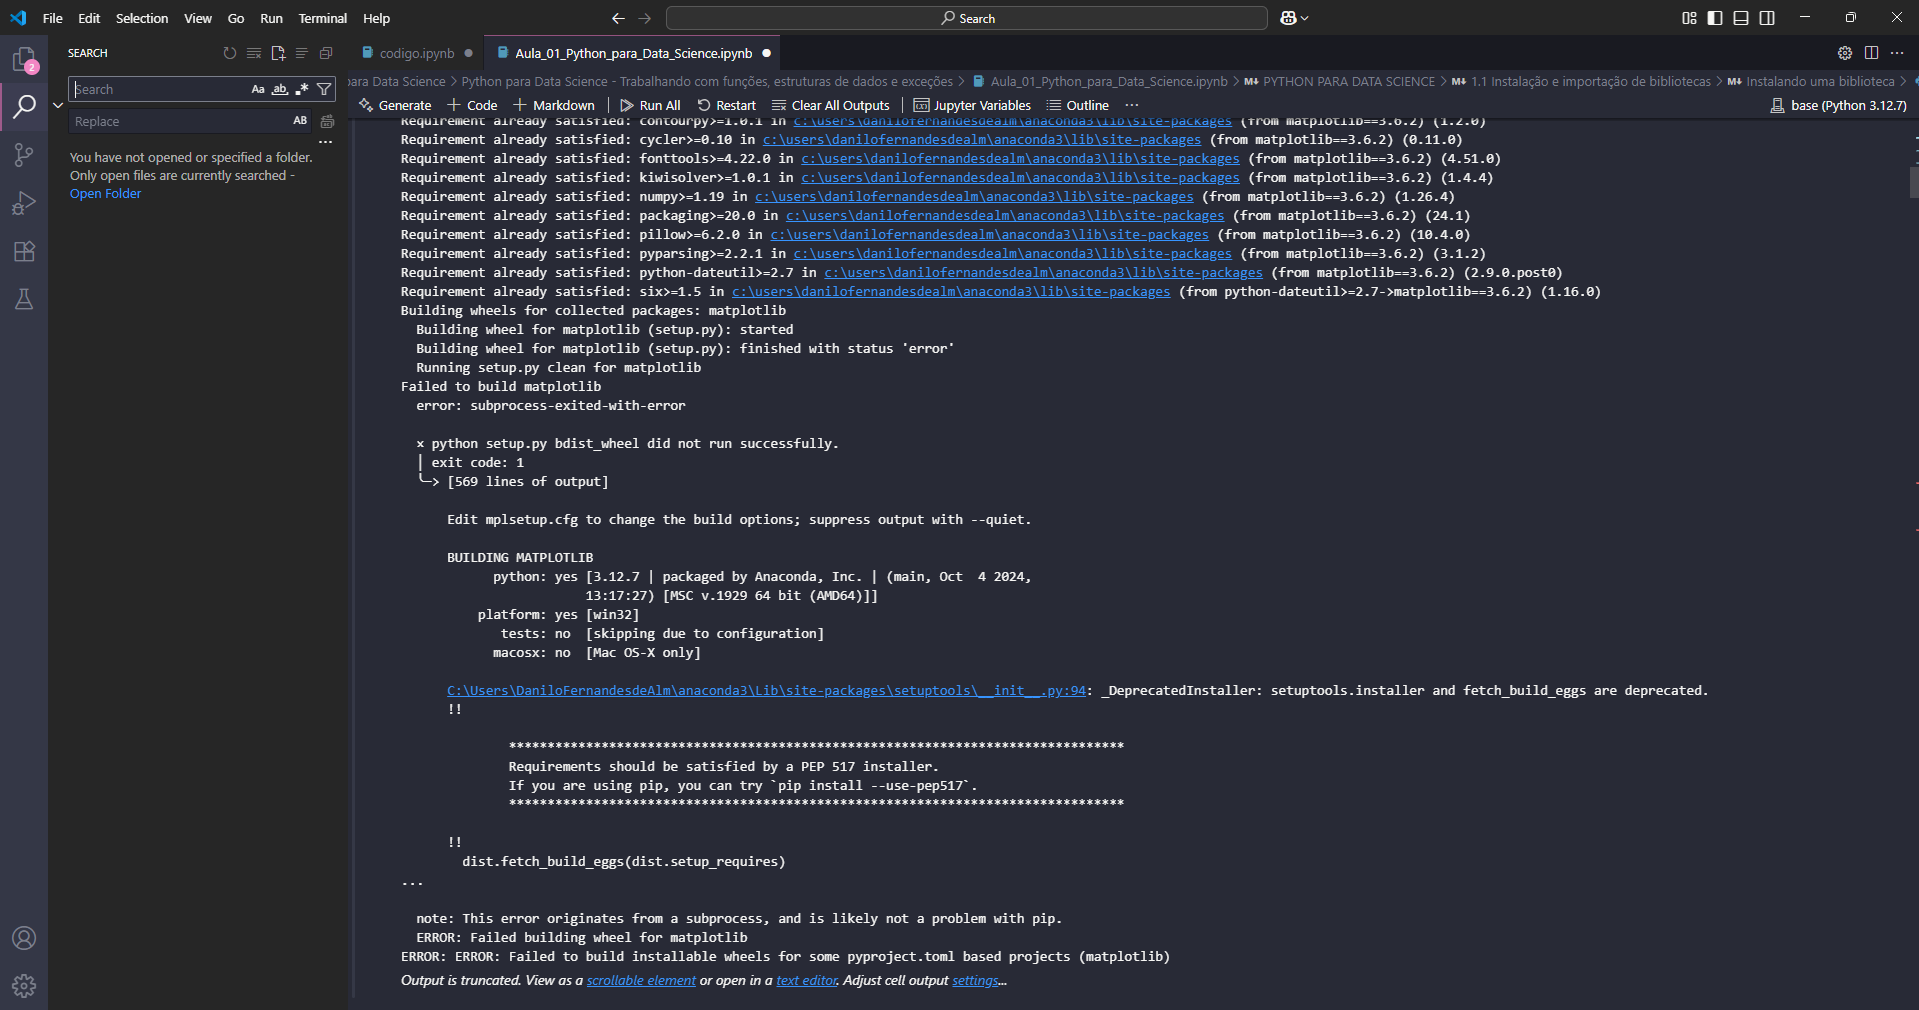Go forward with the right arrow
The height and width of the screenshot is (1010, 1919).
point(644,18)
